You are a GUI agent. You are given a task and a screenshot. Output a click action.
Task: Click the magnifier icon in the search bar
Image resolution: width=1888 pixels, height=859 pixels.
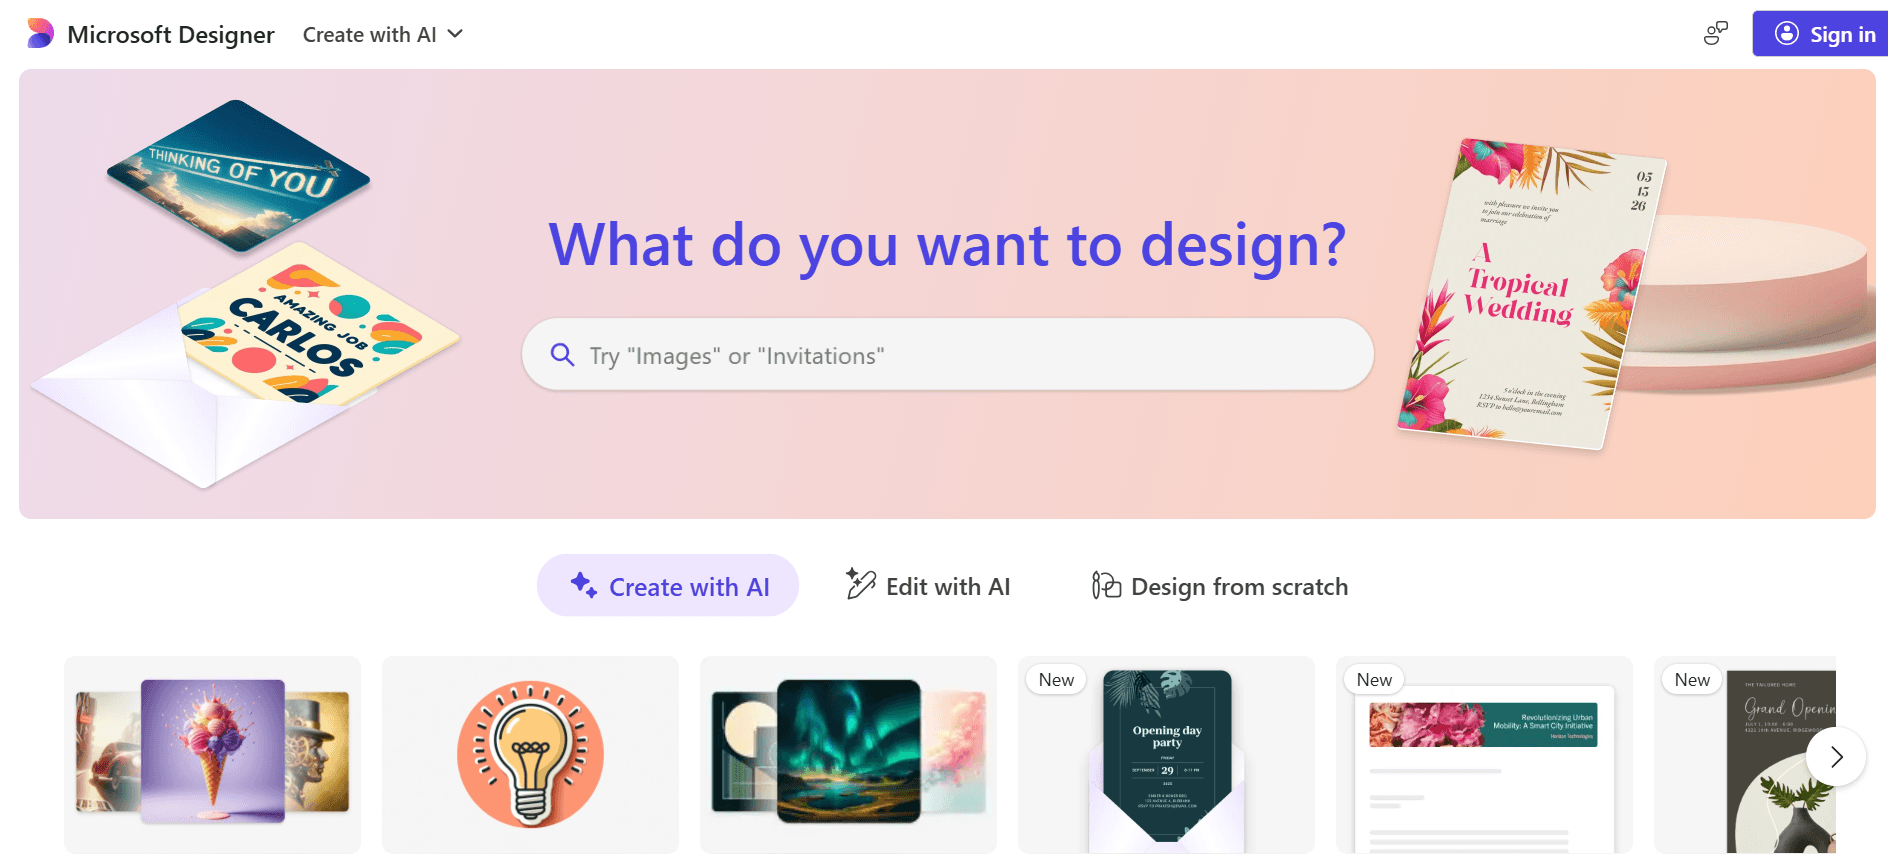pos(561,354)
